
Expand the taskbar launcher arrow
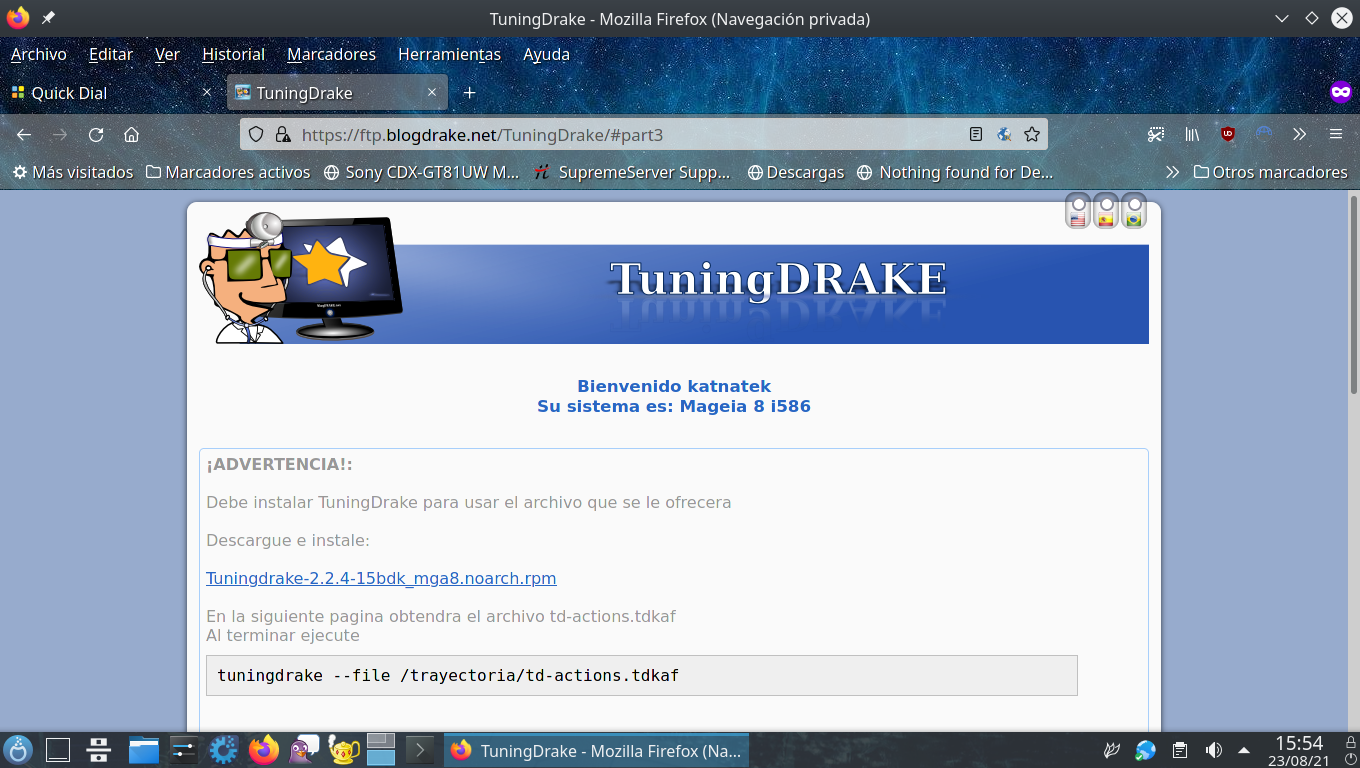coord(420,749)
